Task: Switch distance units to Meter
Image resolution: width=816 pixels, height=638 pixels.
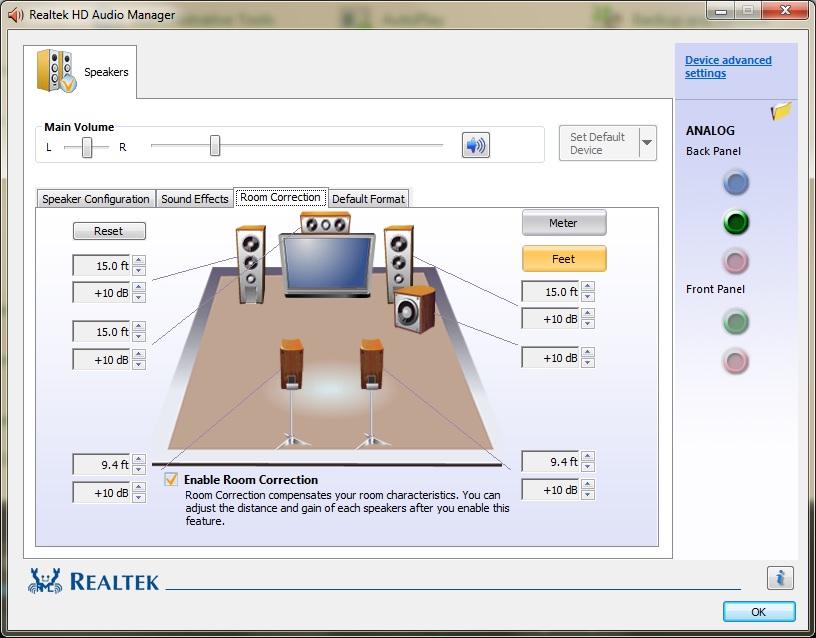Action: point(563,223)
